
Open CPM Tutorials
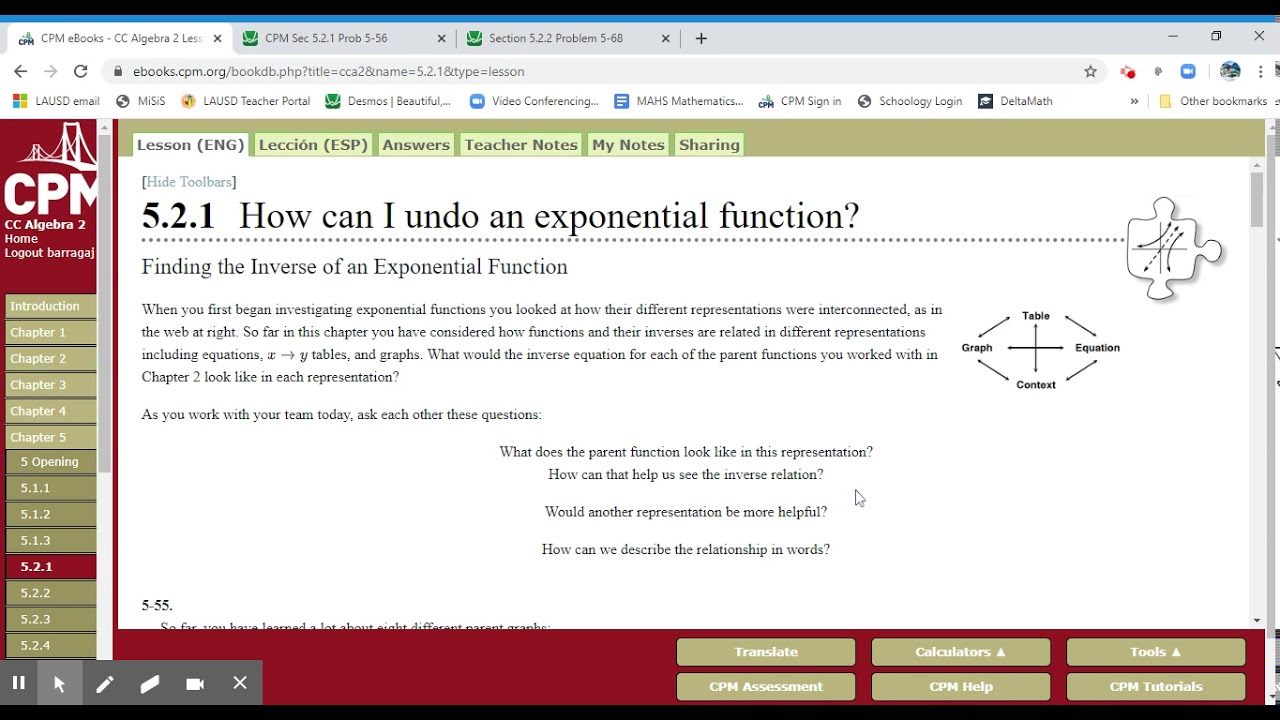1156,687
